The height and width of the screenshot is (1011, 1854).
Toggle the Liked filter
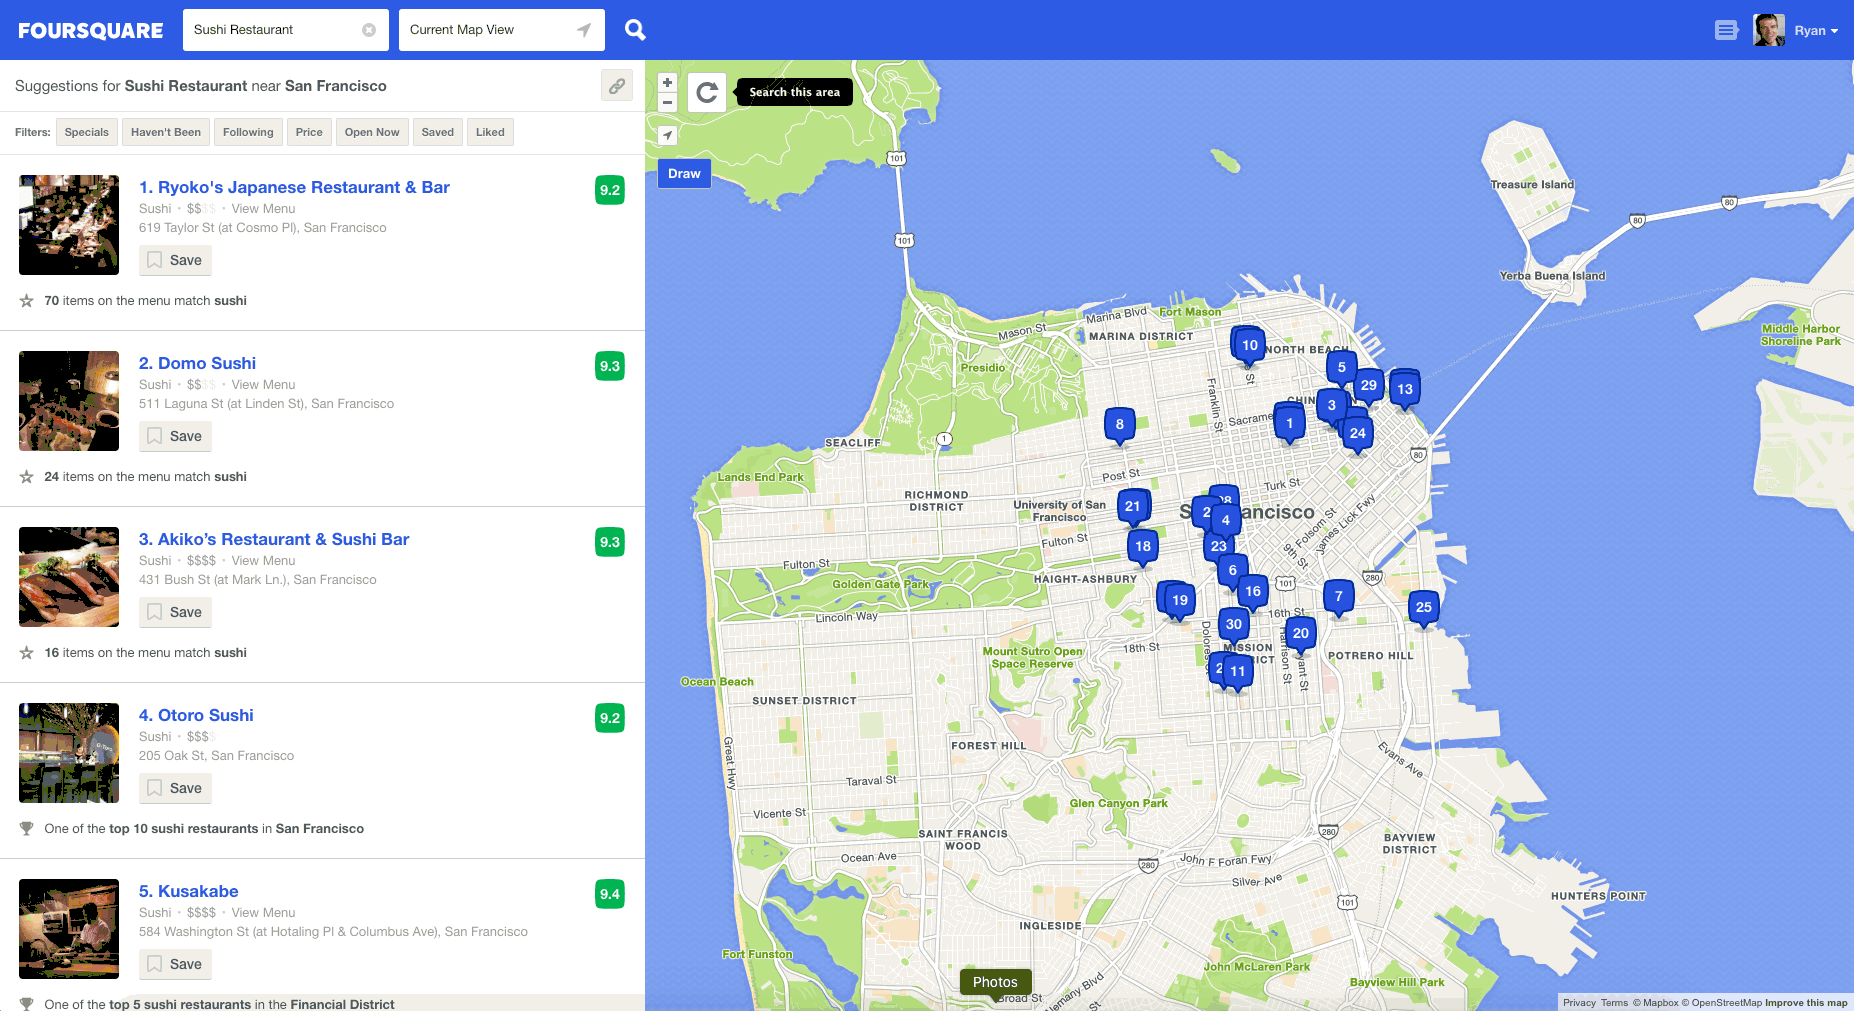pyautogui.click(x=490, y=132)
